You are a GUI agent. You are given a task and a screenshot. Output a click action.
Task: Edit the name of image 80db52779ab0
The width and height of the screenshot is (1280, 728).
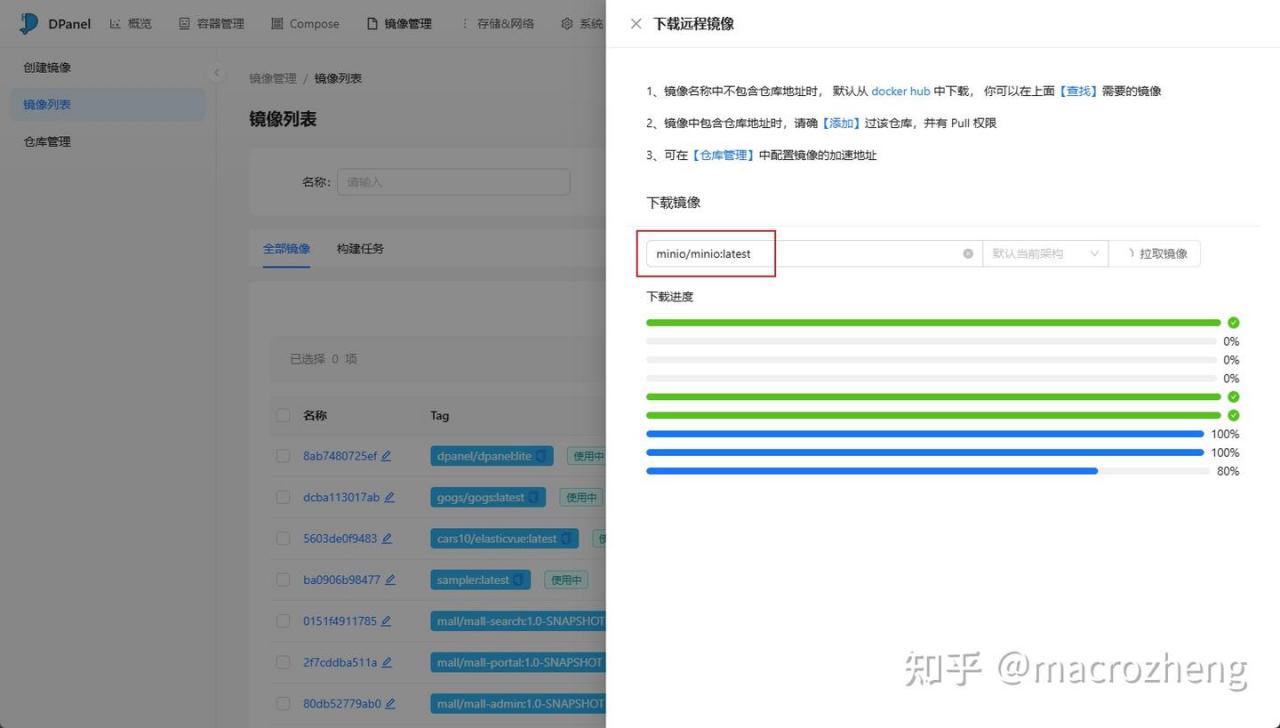(x=390, y=703)
